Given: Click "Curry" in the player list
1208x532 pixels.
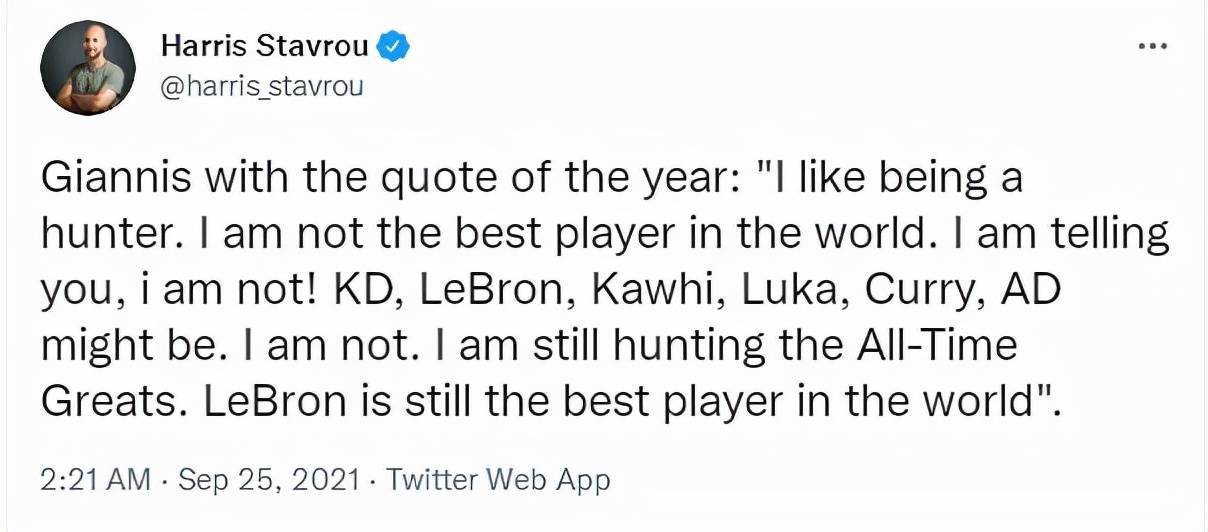Looking at the screenshot, I should coord(932,290).
